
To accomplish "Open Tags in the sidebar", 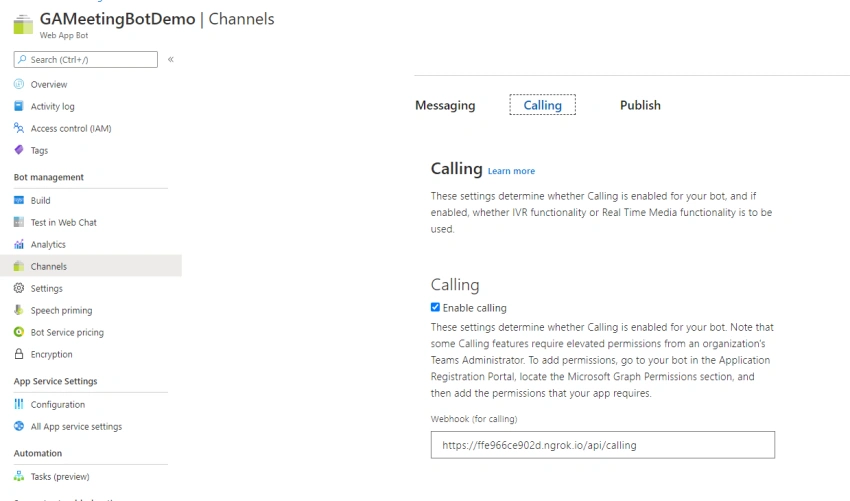I will 39,150.
